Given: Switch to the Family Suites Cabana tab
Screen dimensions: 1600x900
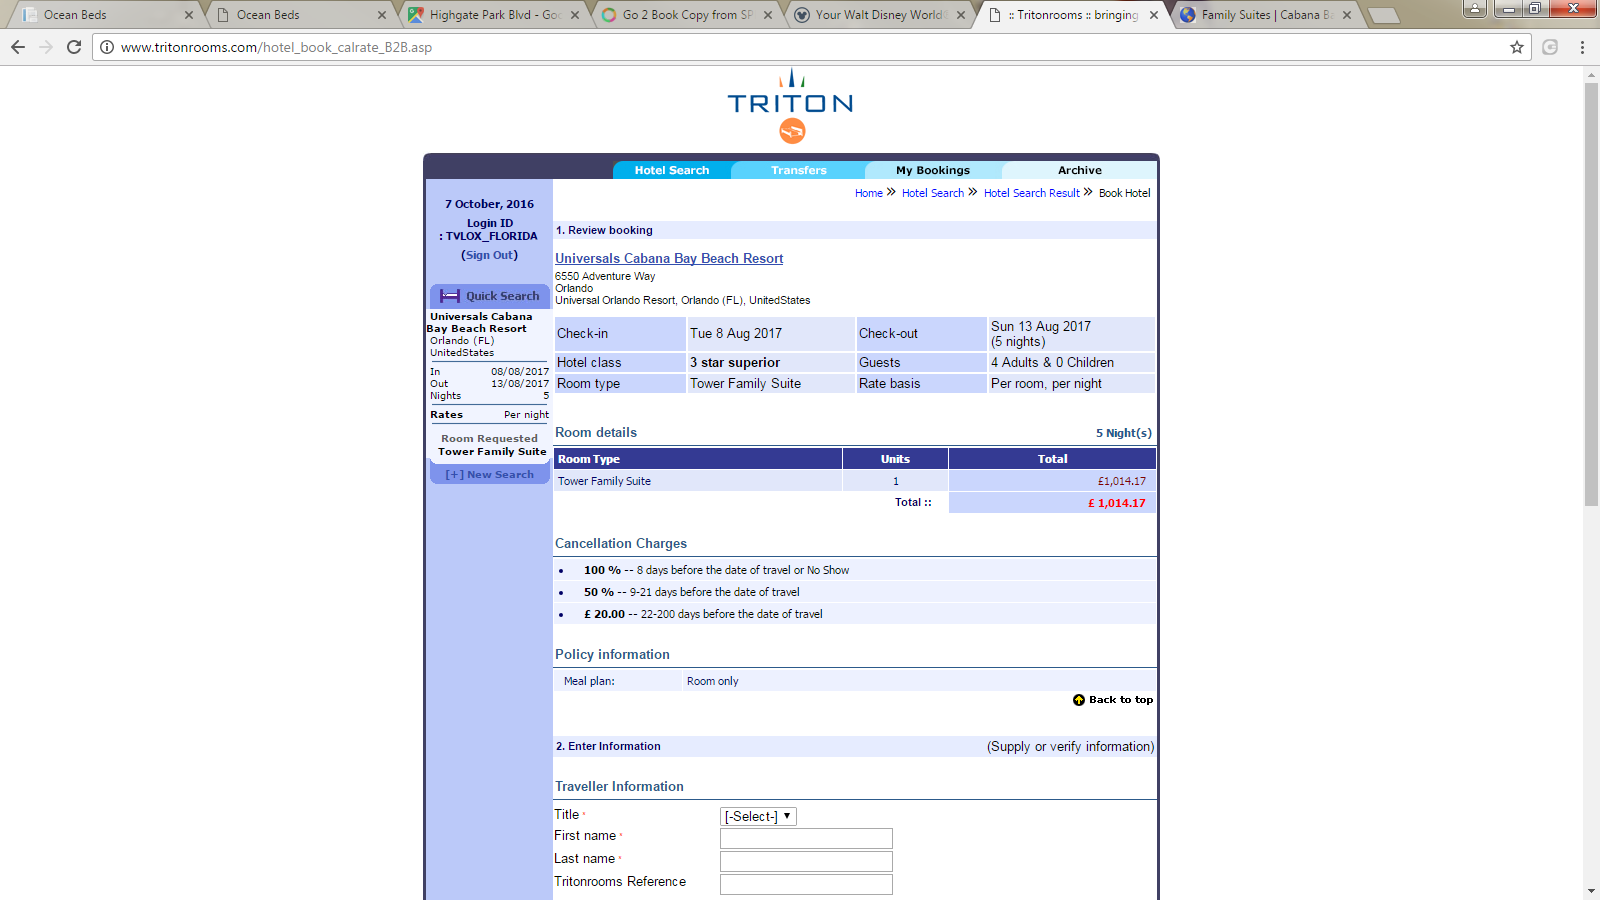Looking at the screenshot, I should pyautogui.click(x=1267, y=15).
